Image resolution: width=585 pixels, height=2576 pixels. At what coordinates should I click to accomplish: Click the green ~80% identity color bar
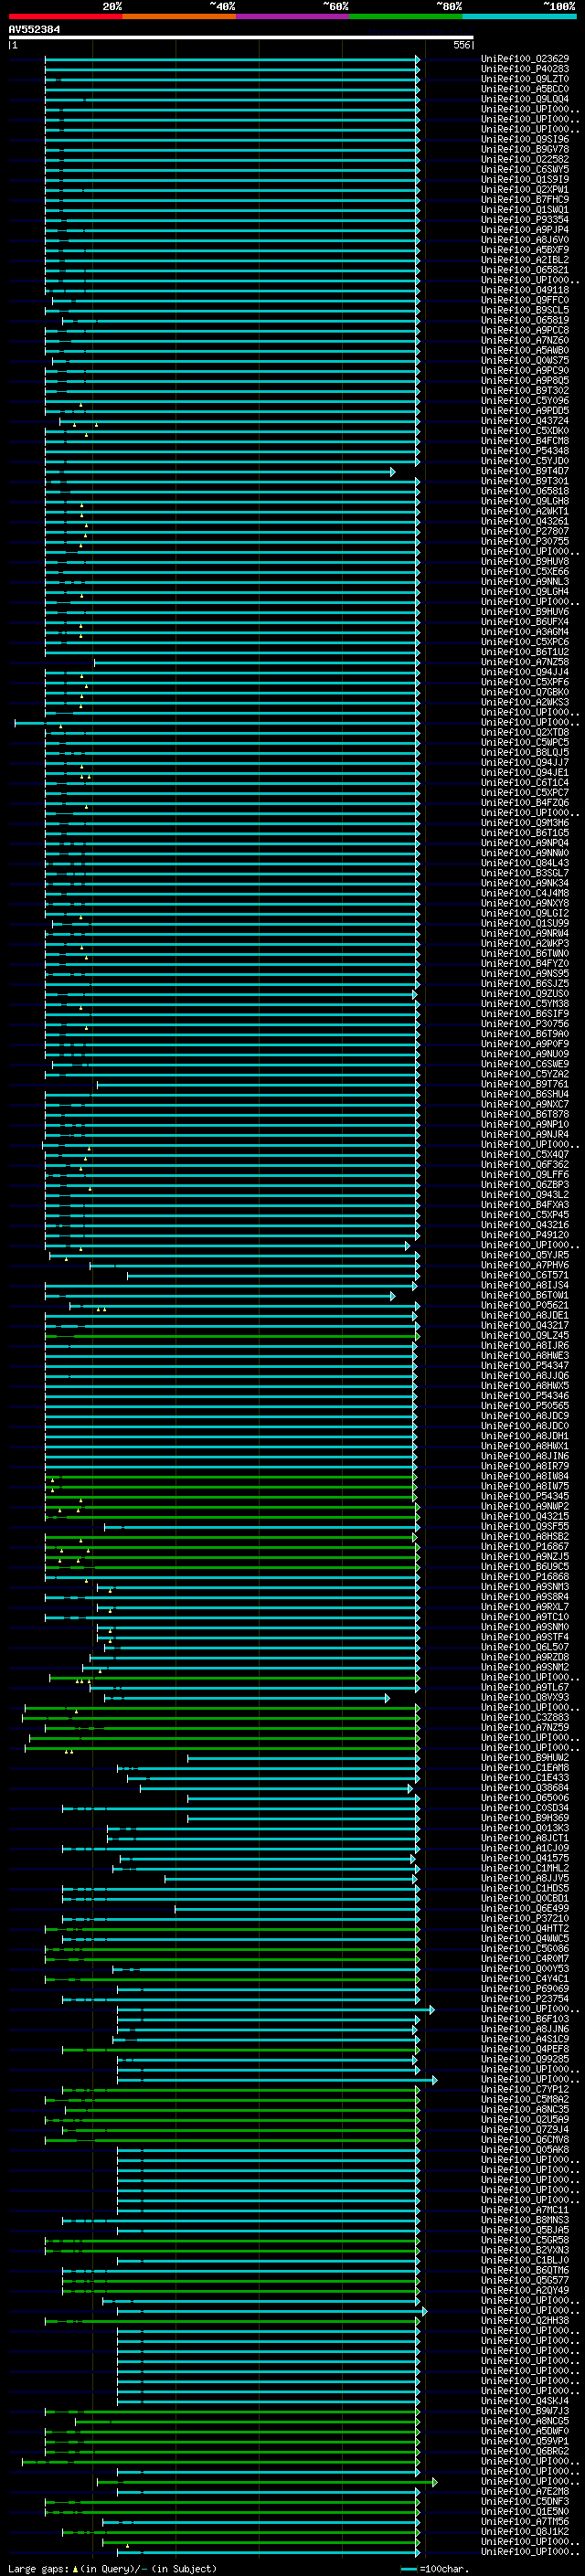point(406,16)
